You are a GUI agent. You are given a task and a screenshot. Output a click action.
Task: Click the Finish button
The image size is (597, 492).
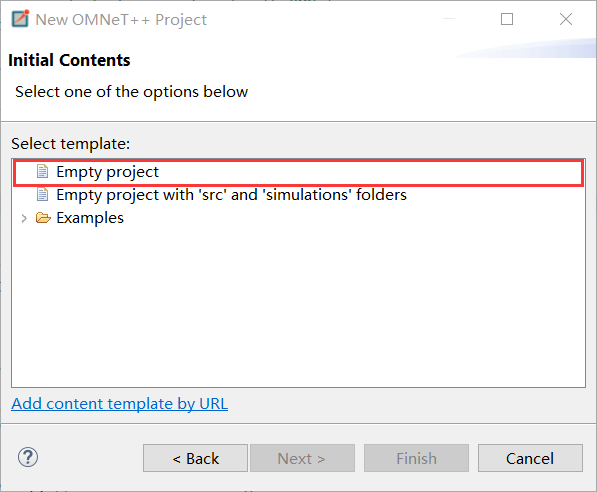pos(416,458)
